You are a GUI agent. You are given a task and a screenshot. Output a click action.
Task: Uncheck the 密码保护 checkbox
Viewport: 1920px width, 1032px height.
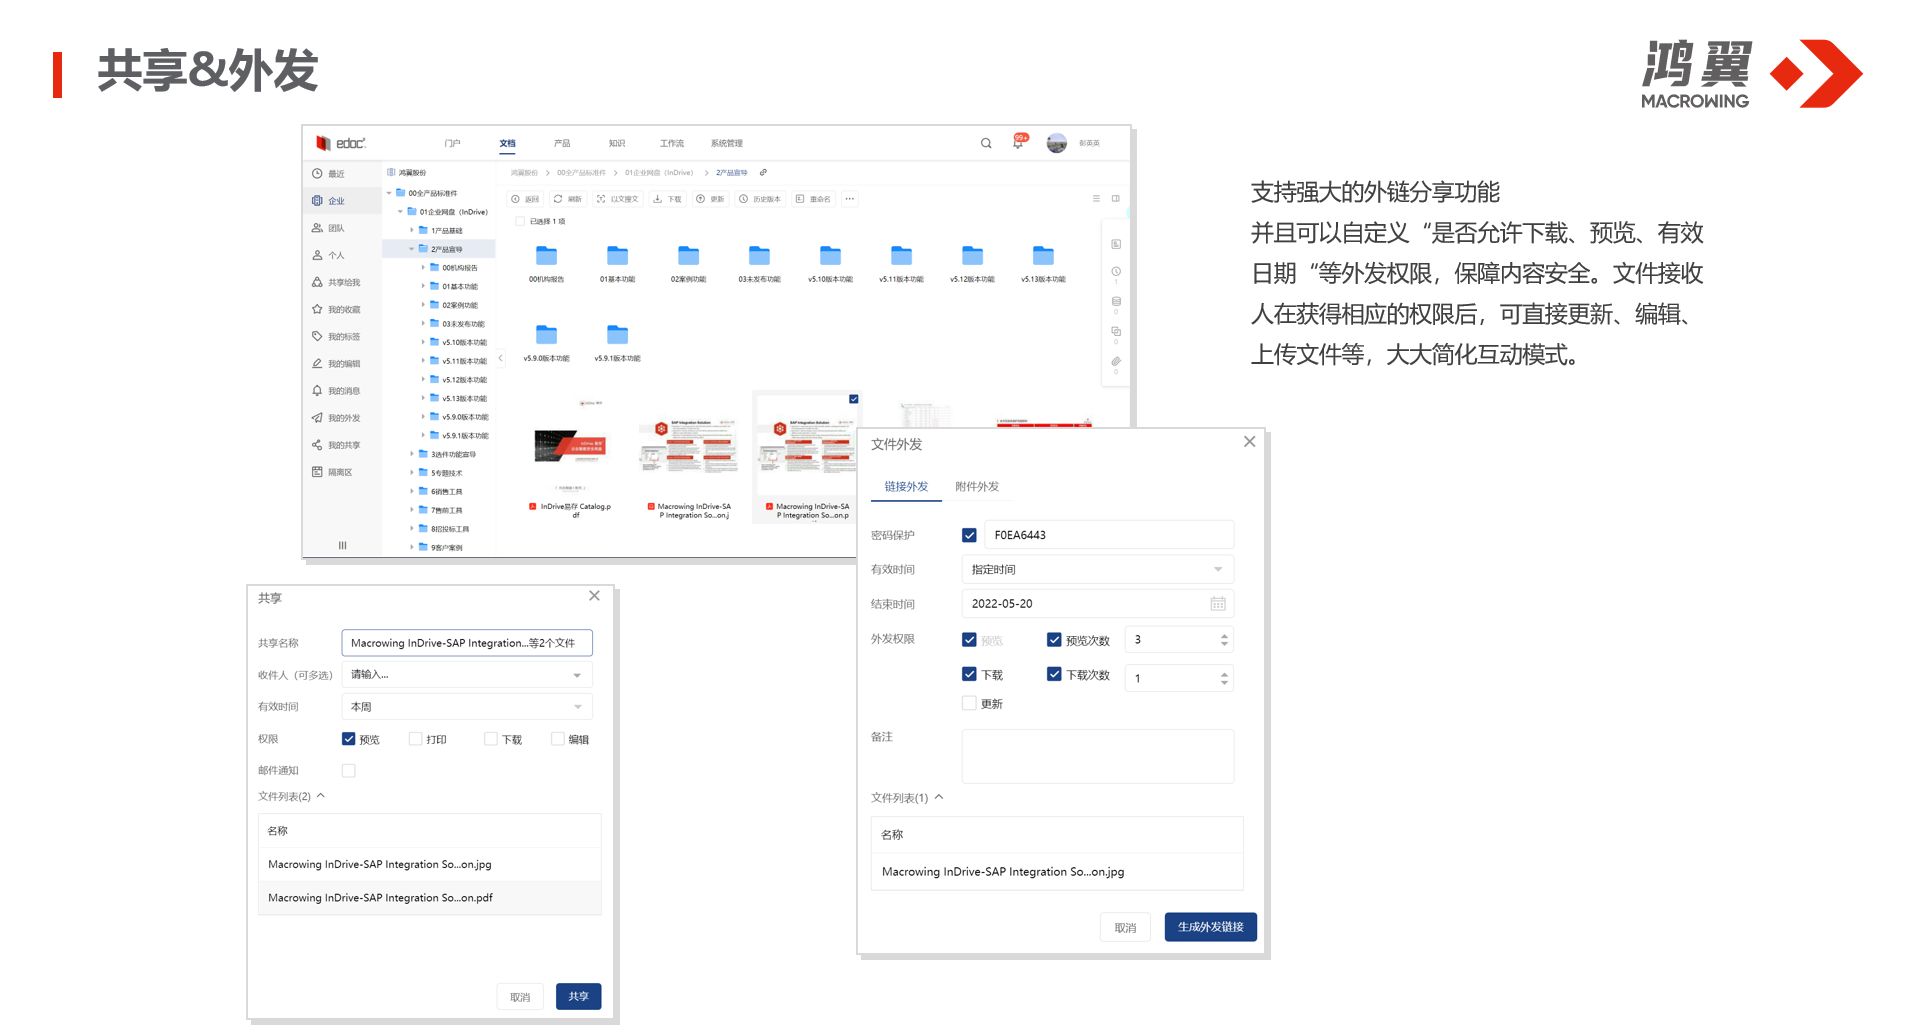coord(969,535)
